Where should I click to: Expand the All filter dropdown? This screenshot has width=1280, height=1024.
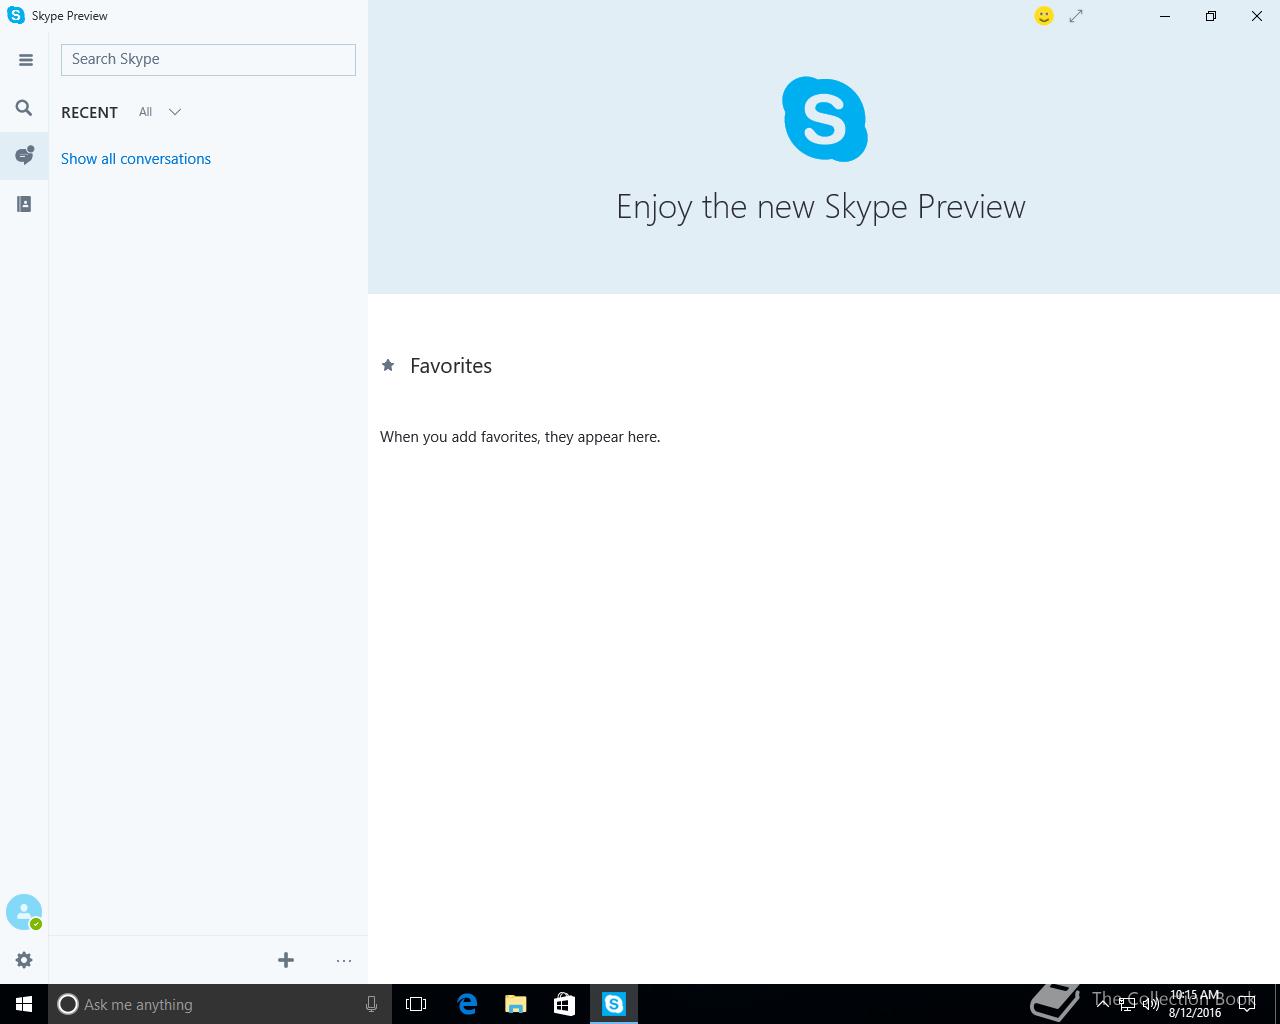160,112
